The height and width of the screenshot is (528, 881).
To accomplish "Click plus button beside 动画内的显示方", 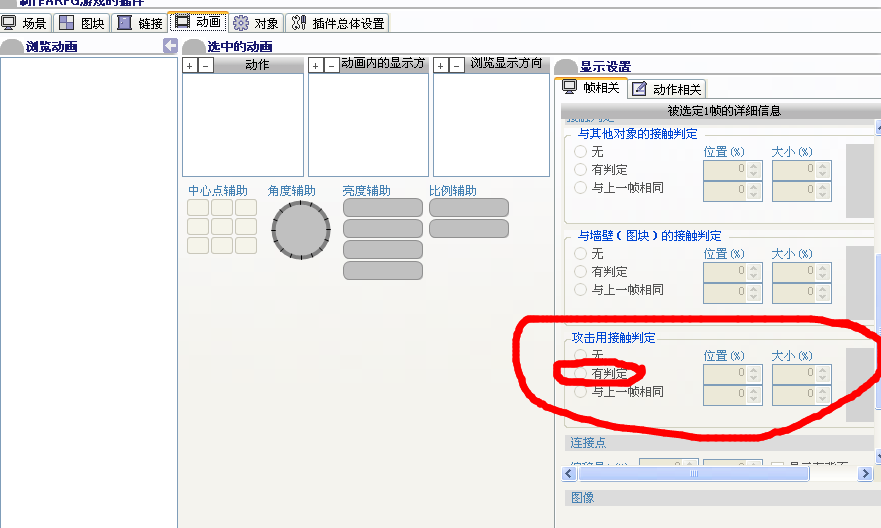I will point(316,66).
